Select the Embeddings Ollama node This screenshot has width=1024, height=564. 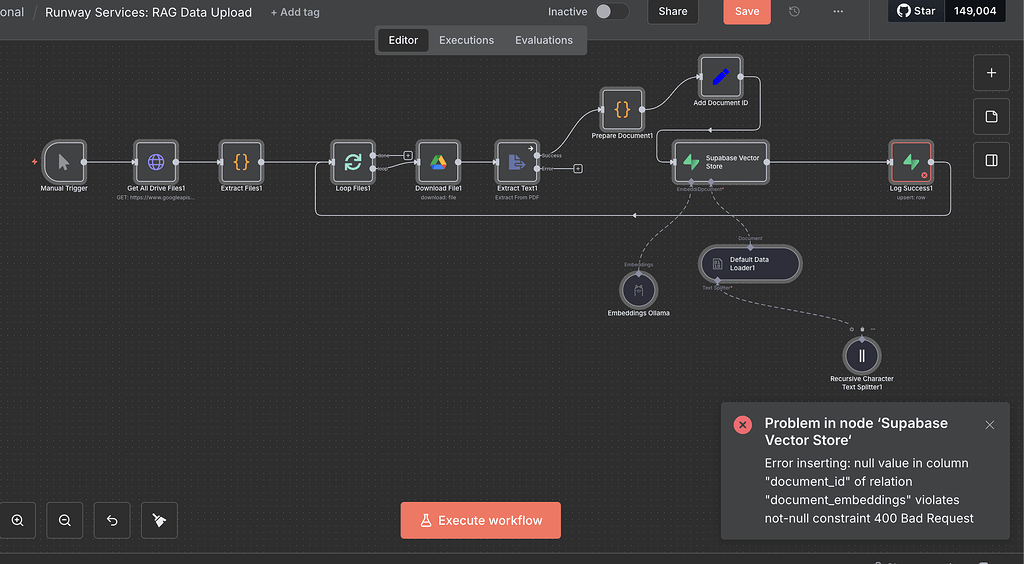click(638, 290)
